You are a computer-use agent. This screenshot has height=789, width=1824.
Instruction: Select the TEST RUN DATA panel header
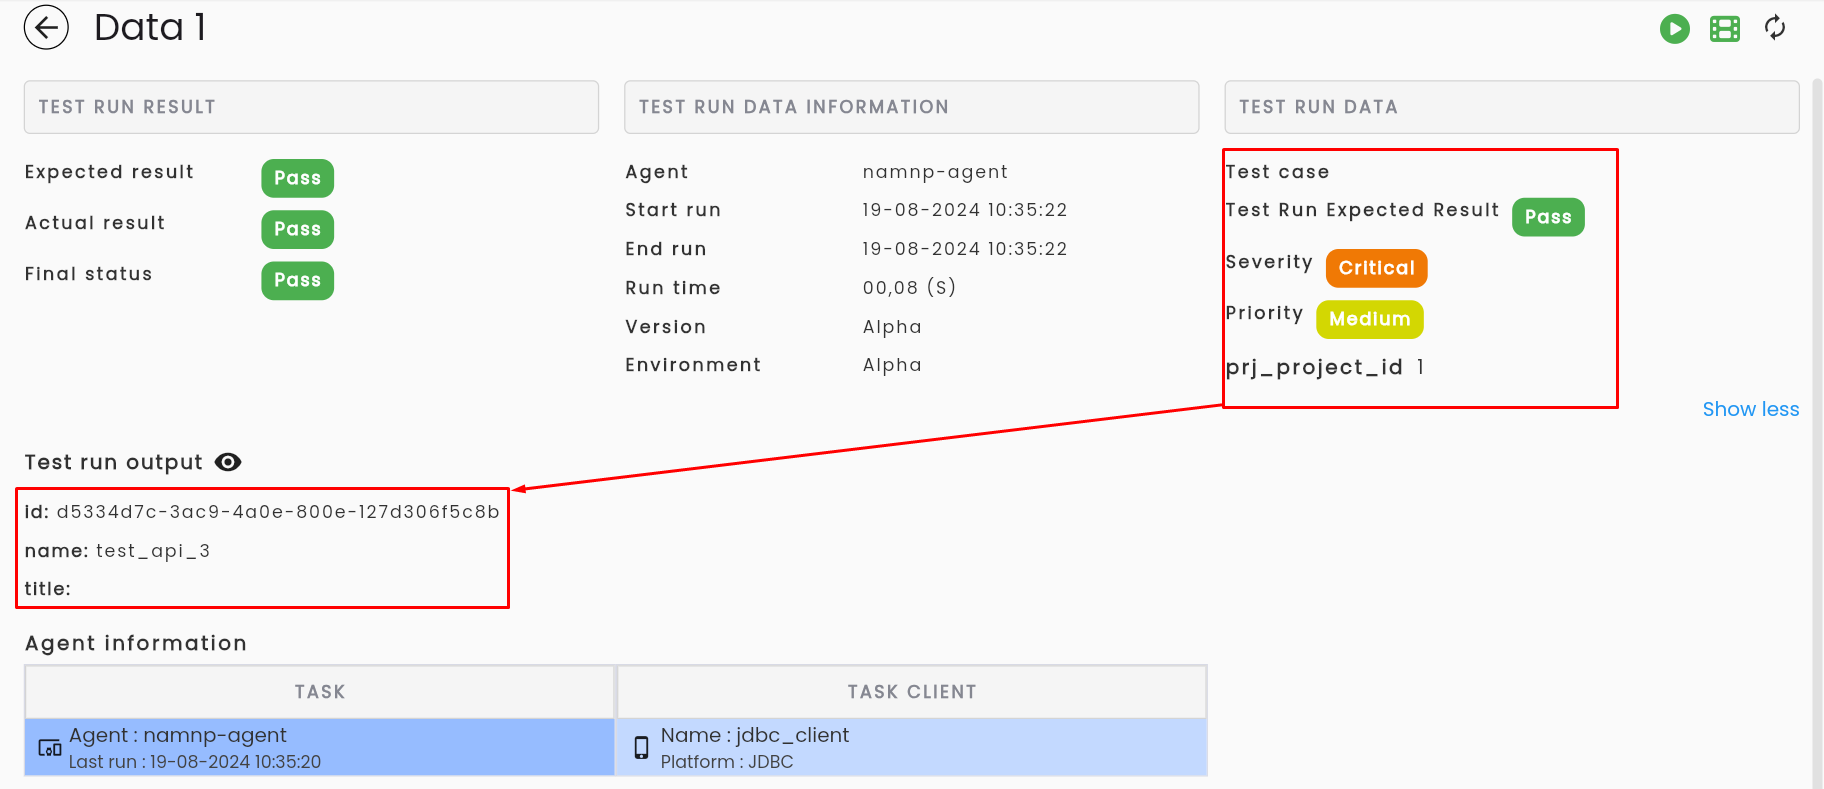1511,107
